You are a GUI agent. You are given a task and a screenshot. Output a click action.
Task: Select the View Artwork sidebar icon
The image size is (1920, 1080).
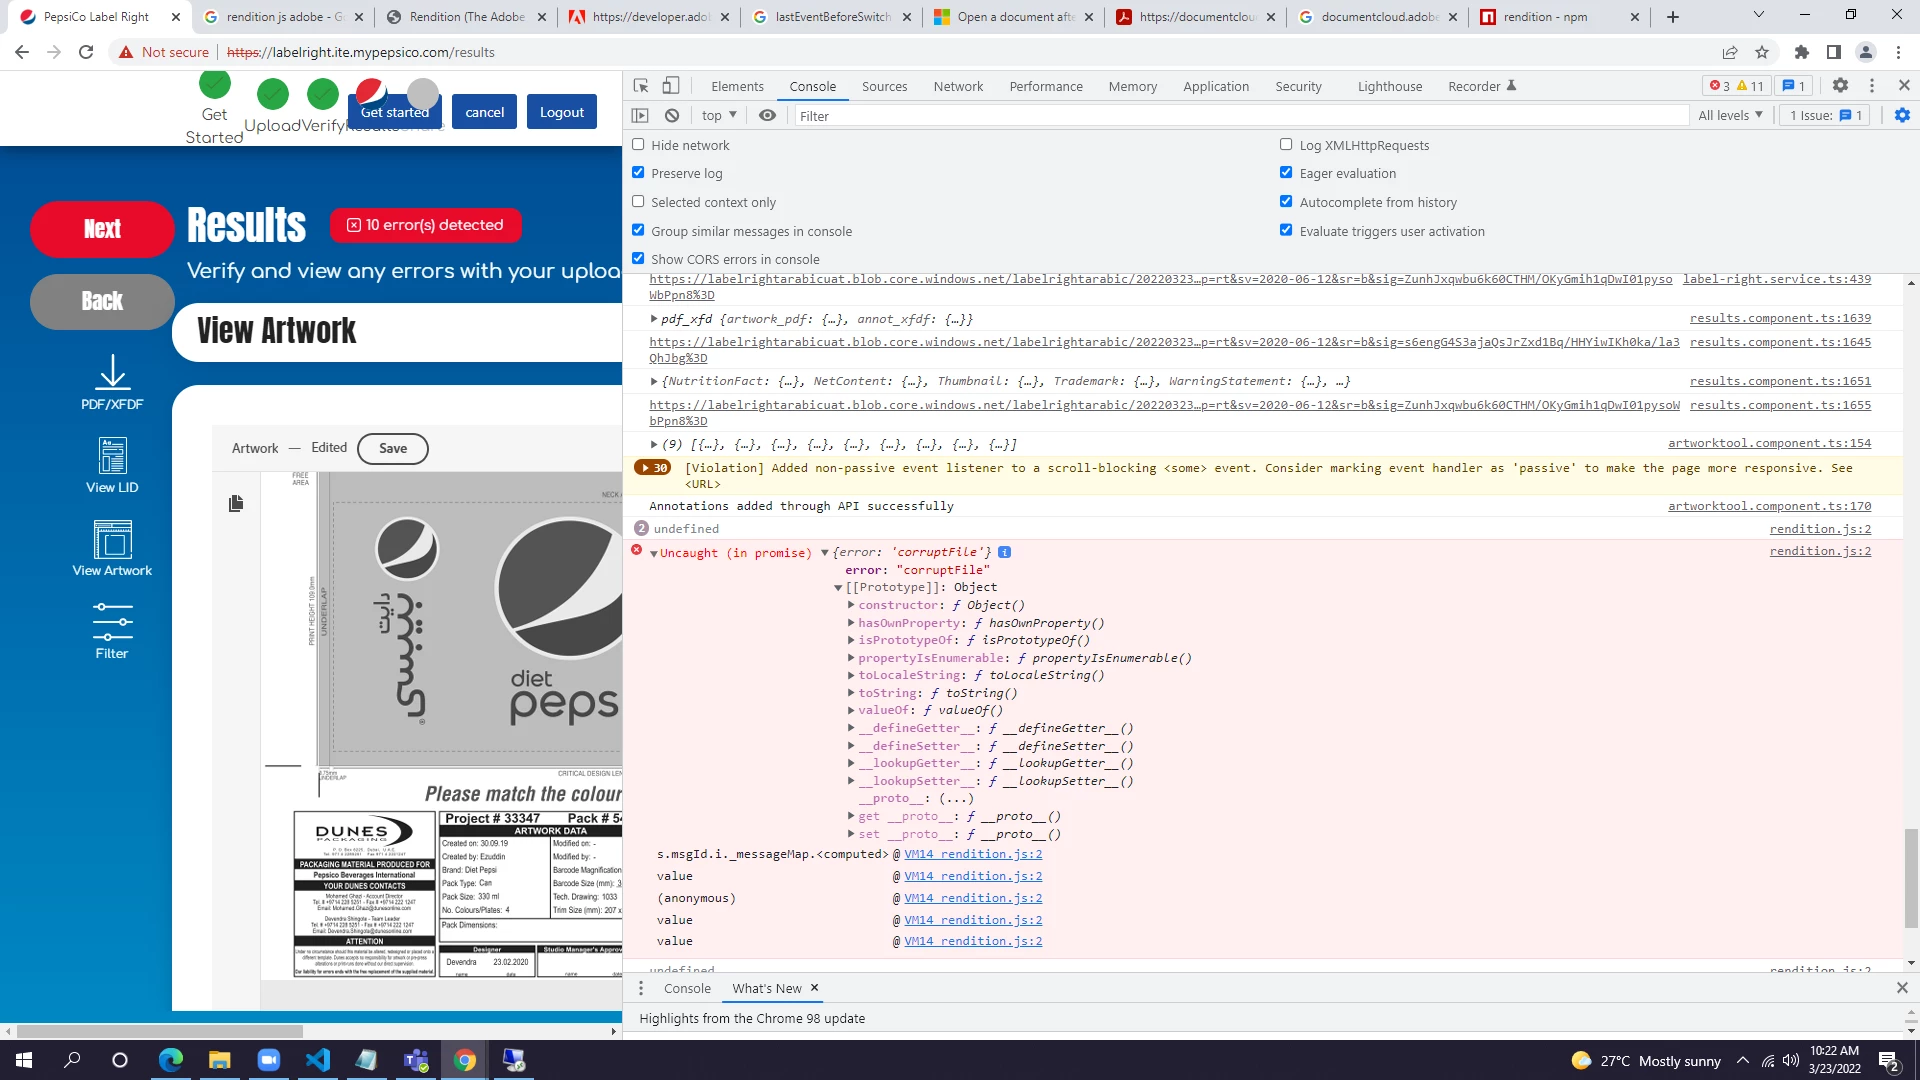coord(112,540)
